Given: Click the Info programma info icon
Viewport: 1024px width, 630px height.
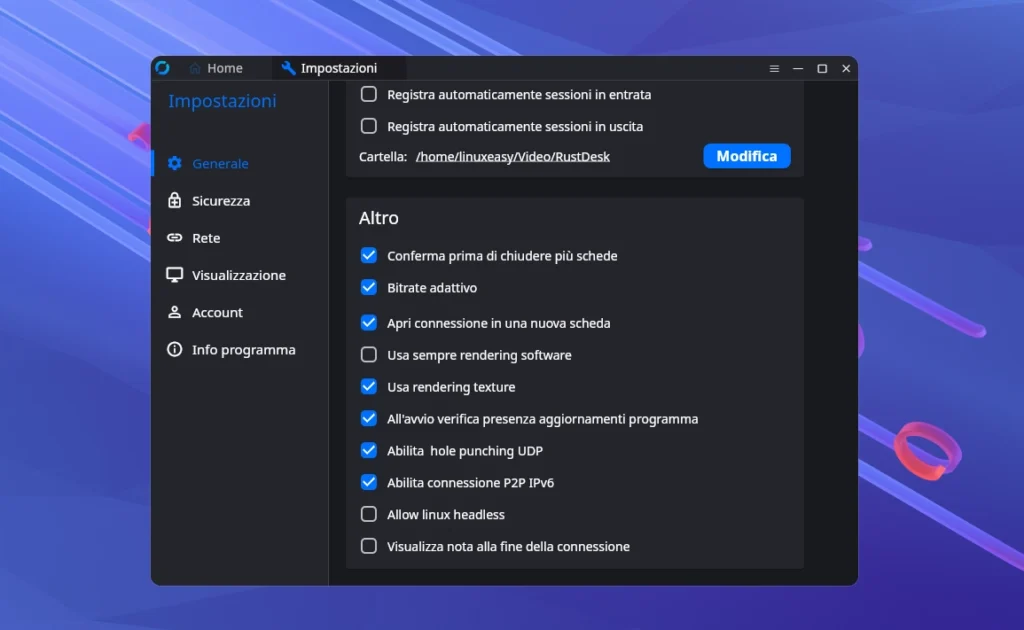Looking at the screenshot, I should pos(174,349).
